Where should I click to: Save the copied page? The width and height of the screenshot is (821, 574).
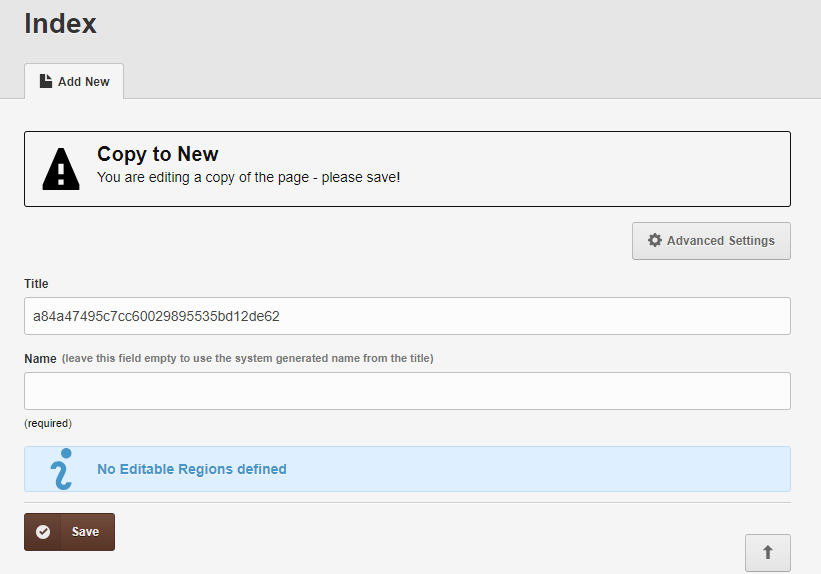coord(69,532)
